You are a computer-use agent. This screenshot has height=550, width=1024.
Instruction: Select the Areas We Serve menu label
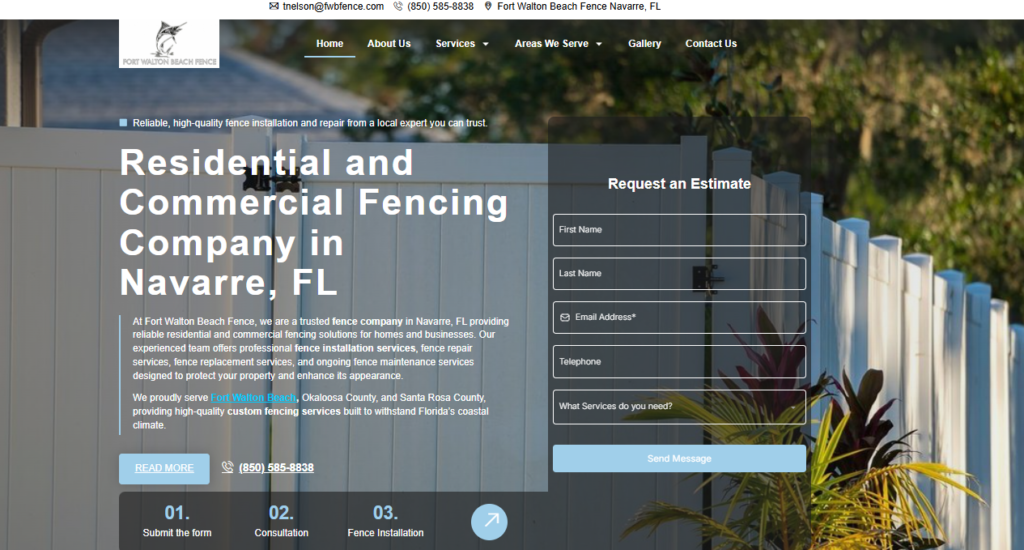(551, 43)
